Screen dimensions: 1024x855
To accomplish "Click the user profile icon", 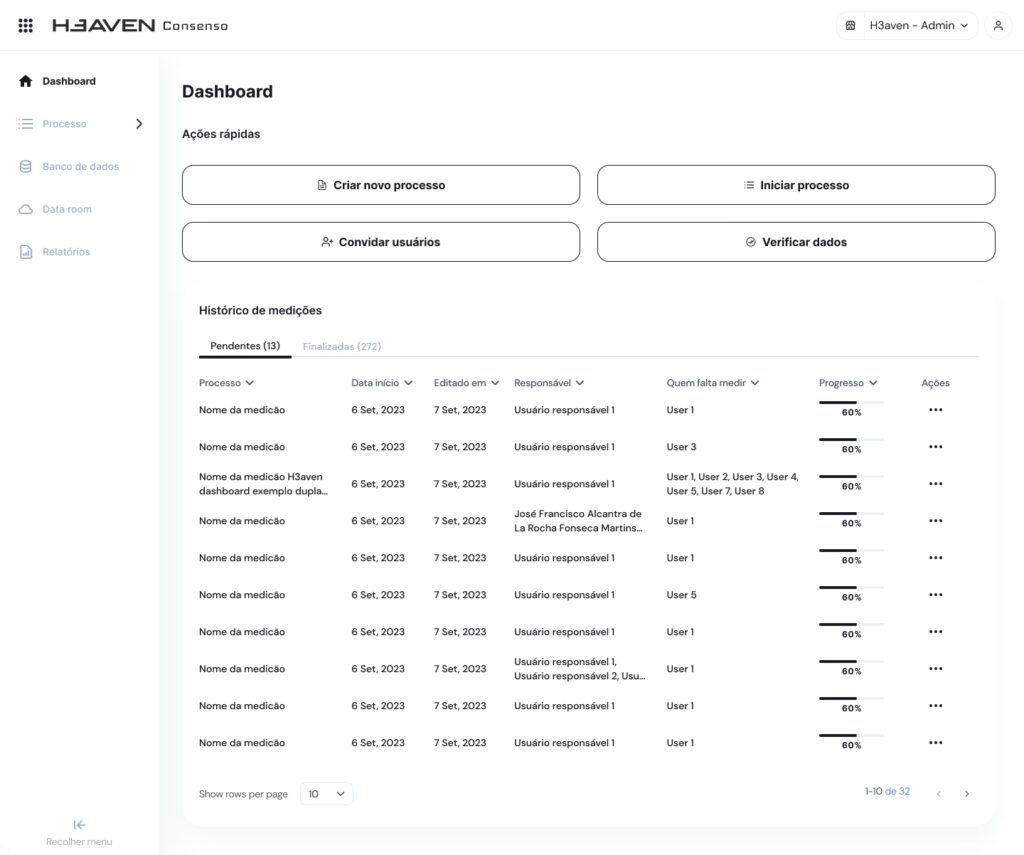I will pyautogui.click(x=997, y=26).
